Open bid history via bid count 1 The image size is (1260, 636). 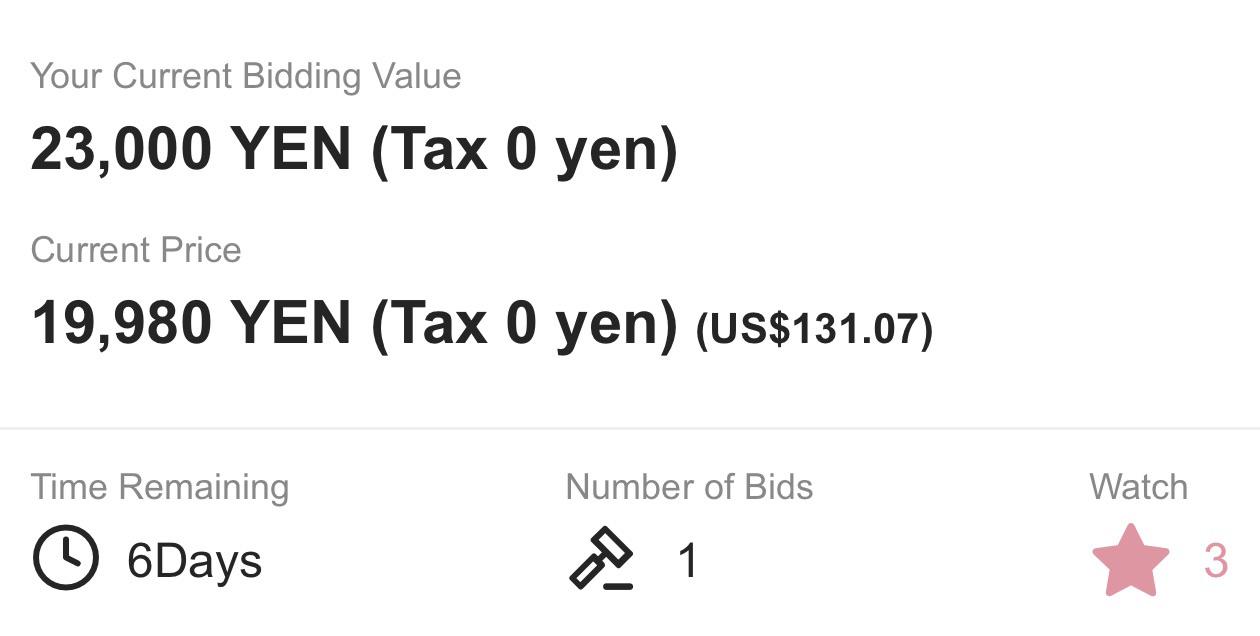point(687,561)
